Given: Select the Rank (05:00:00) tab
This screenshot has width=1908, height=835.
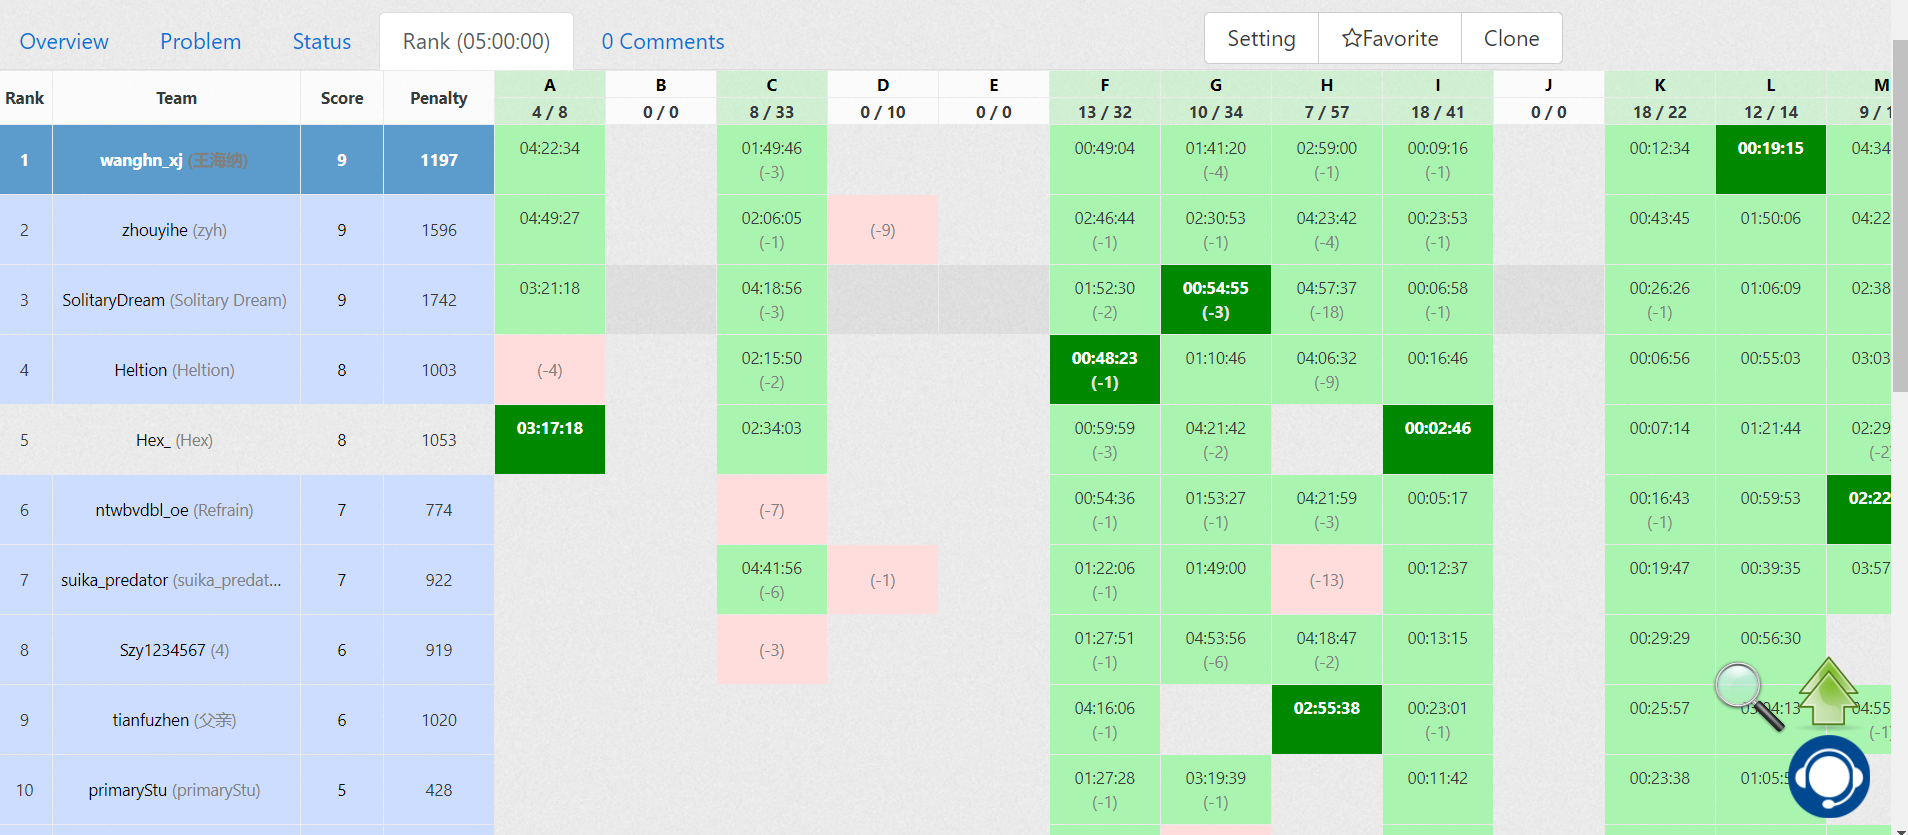Looking at the screenshot, I should coord(476,42).
